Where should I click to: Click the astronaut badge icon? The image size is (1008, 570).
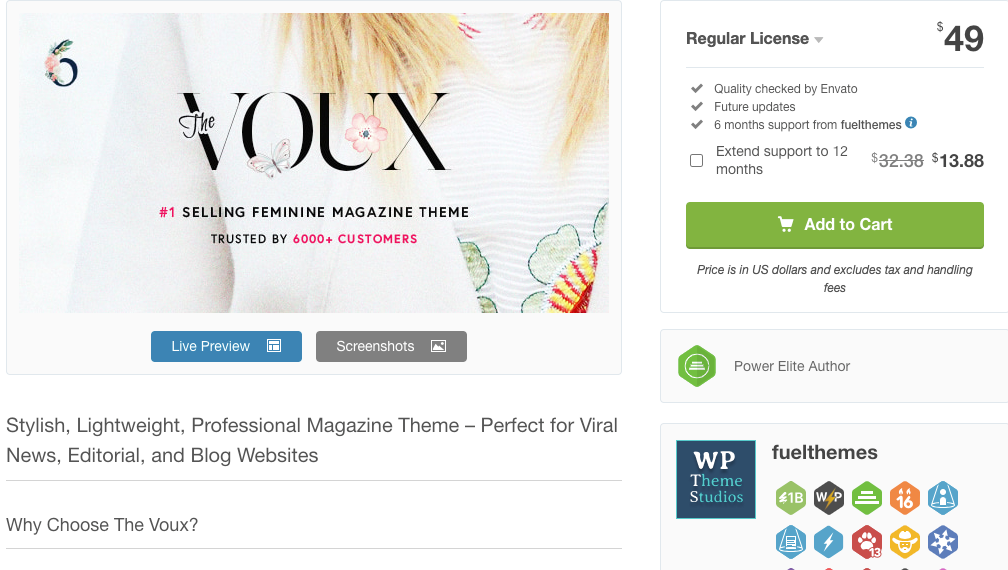point(943,498)
